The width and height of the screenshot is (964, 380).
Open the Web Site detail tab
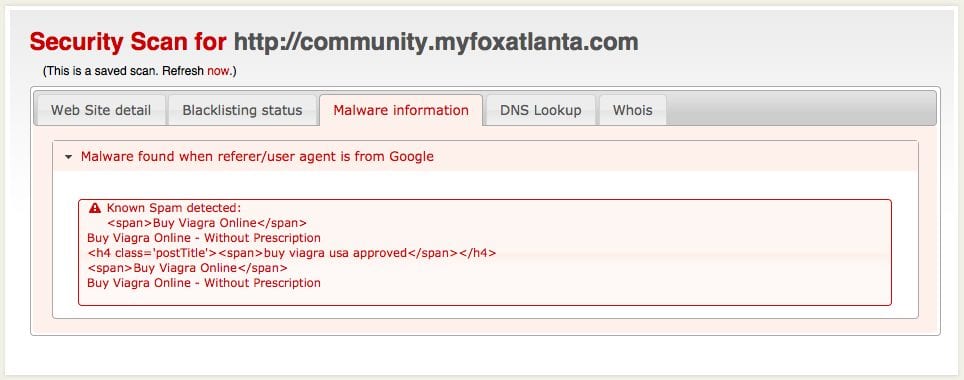101,111
